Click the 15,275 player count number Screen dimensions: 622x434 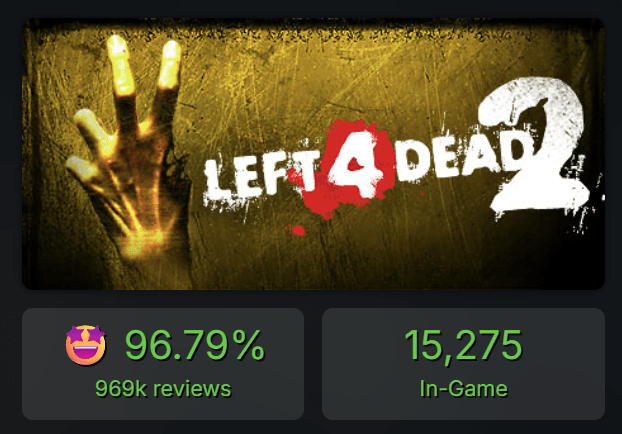[463, 346]
